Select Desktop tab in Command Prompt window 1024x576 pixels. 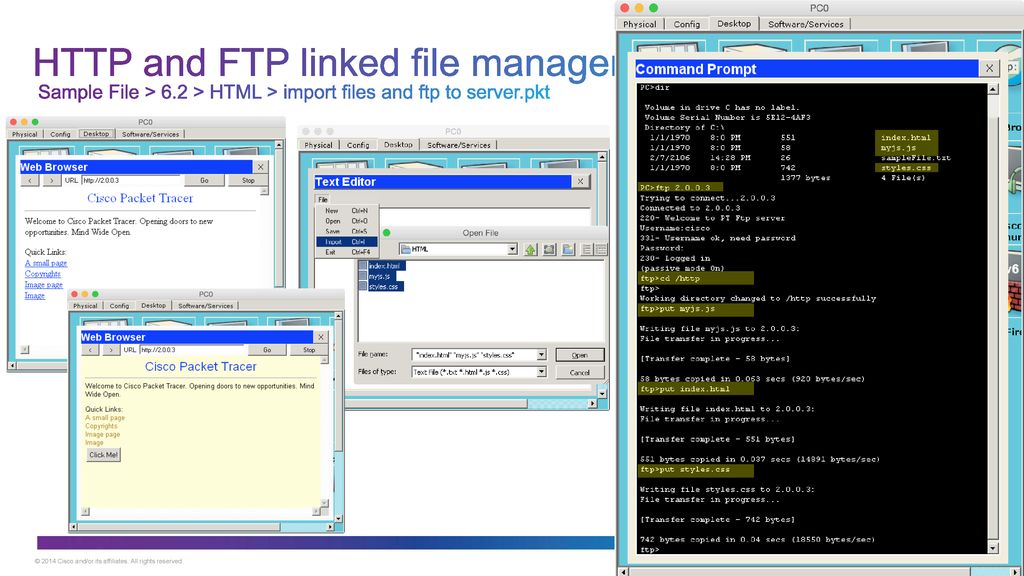point(734,24)
